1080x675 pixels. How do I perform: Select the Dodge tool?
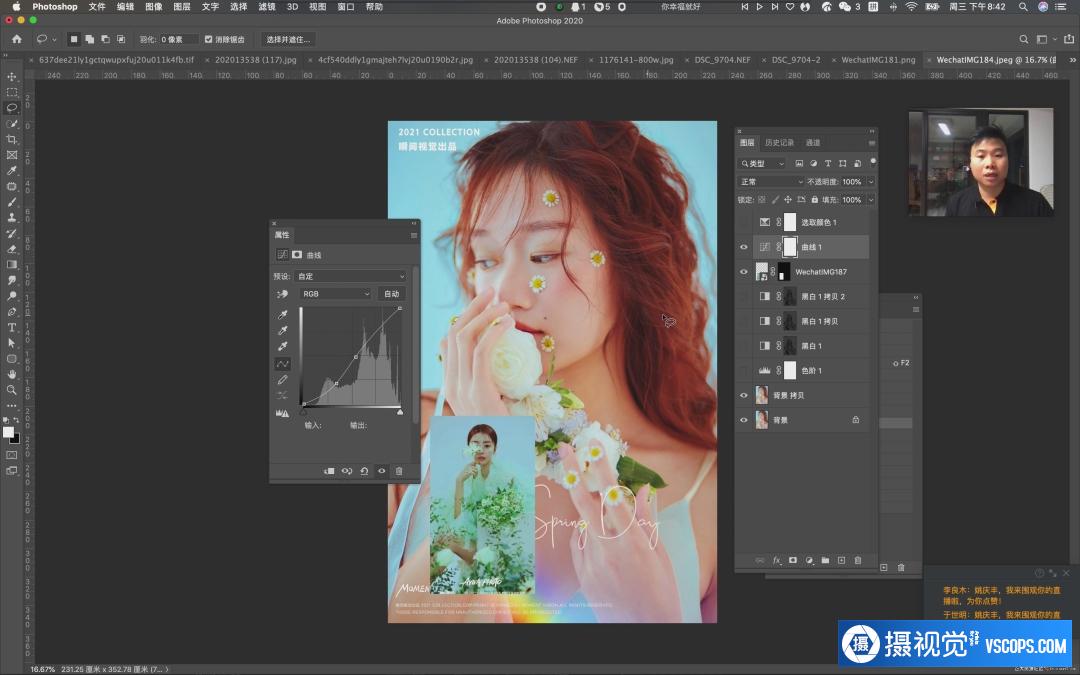pyautogui.click(x=12, y=296)
